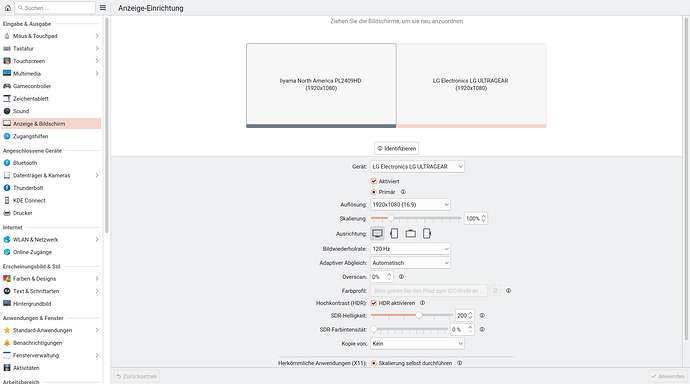Open the hamburger menu next to search
Viewport: 690px width, 384px height.
point(103,7)
